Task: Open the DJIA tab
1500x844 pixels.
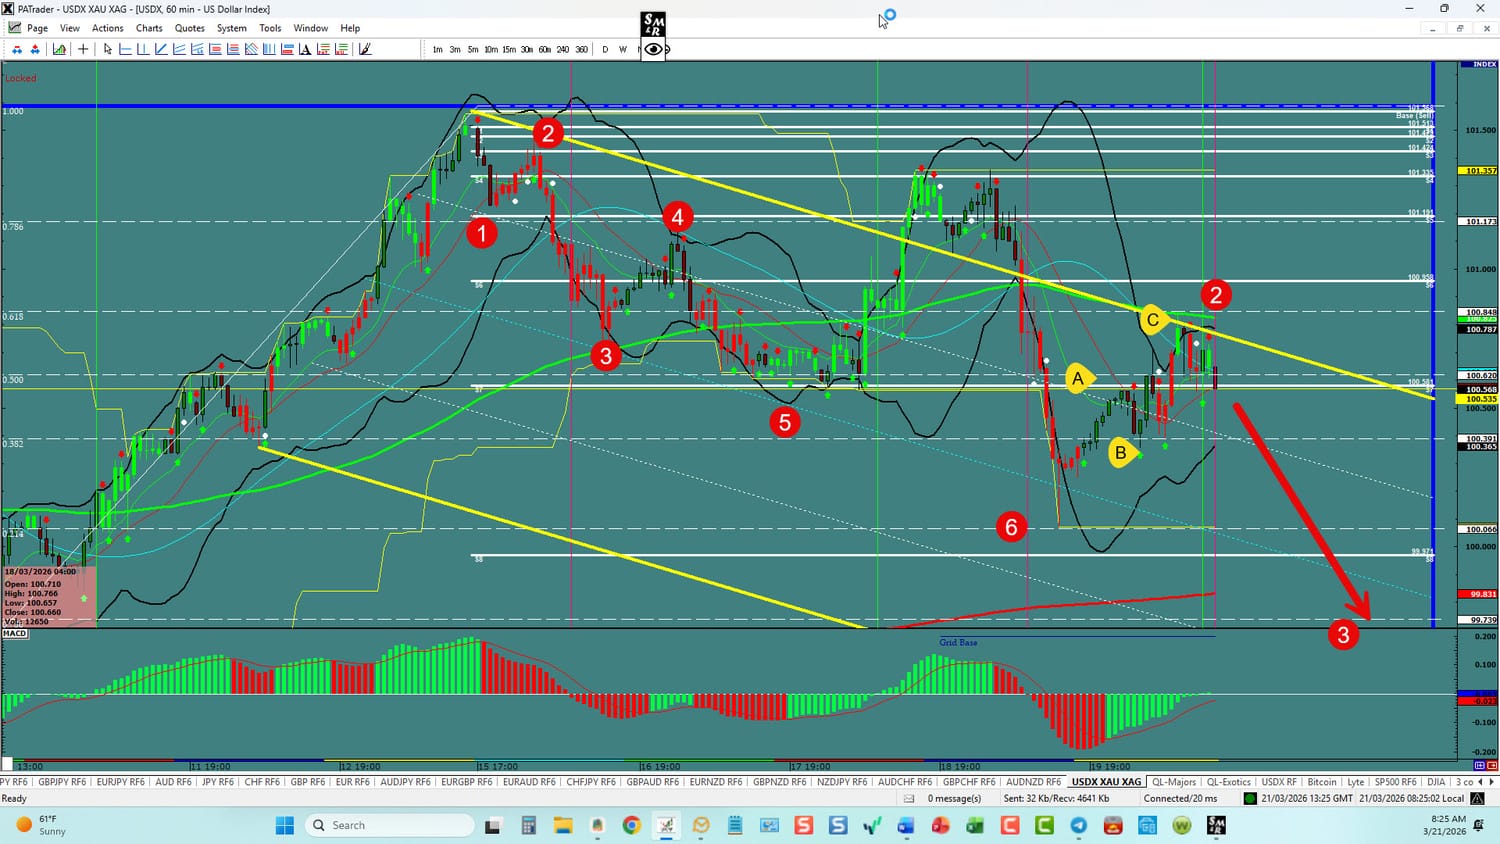Action: pos(1436,782)
